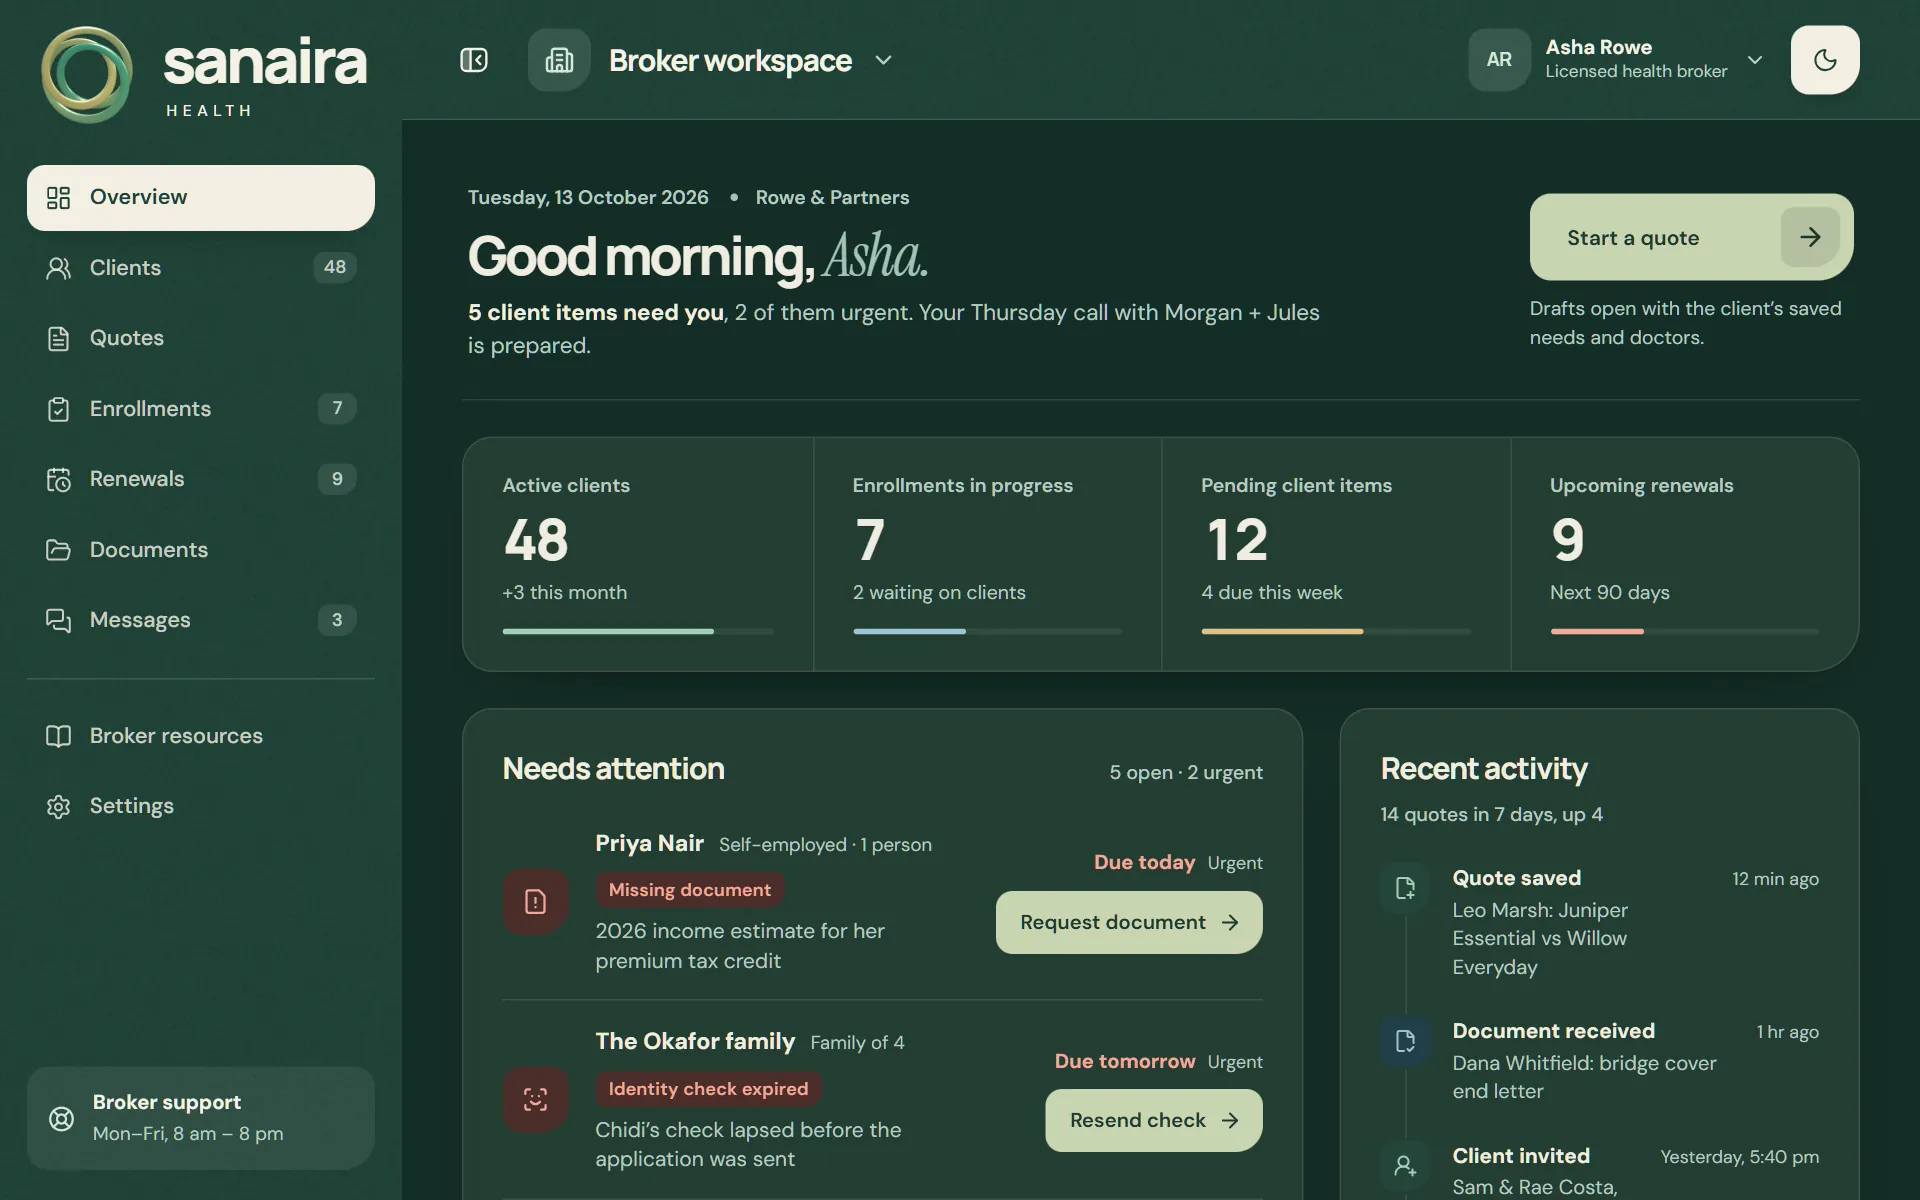
Task: Click the Clients count badge 48
Action: pyautogui.click(x=335, y=267)
